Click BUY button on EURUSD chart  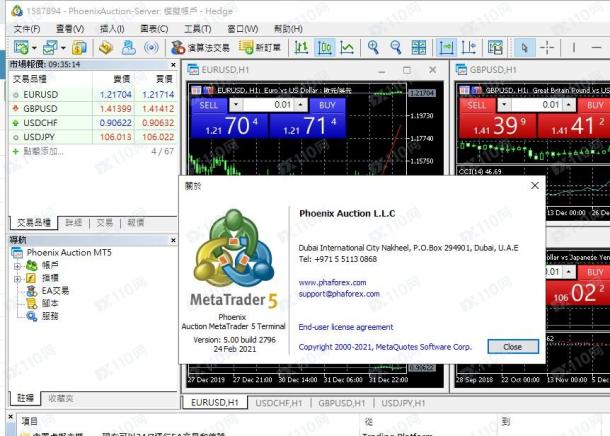point(327,105)
